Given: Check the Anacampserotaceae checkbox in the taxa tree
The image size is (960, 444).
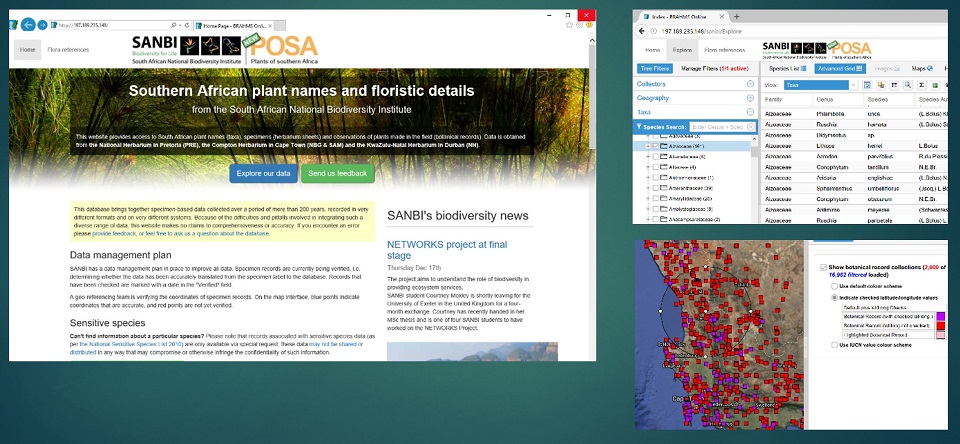Looking at the screenshot, I should [656, 219].
